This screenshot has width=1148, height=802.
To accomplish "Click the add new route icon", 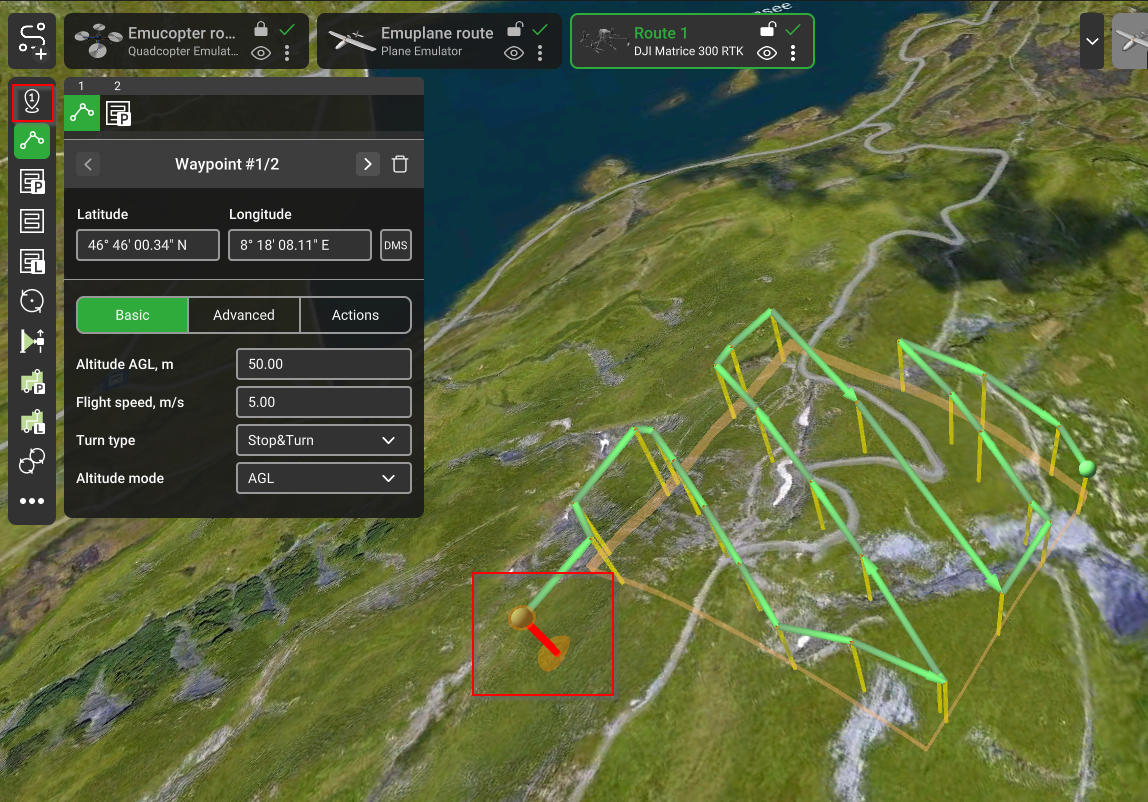I will coord(32,41).
